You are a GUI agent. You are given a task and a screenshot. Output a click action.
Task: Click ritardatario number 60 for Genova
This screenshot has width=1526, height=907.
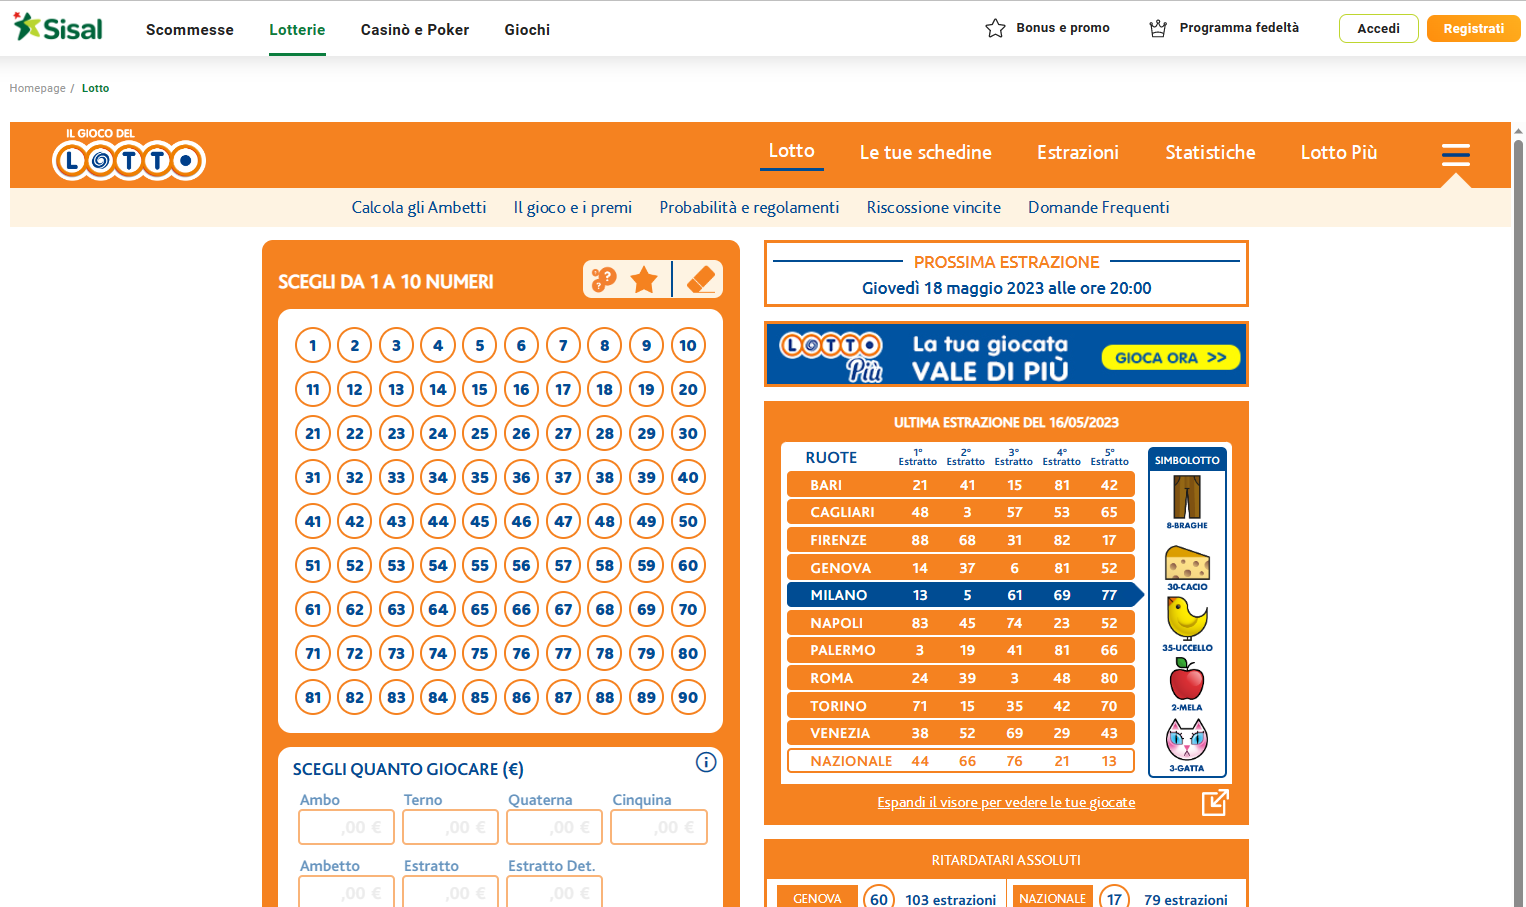click(x=879, y=898)
